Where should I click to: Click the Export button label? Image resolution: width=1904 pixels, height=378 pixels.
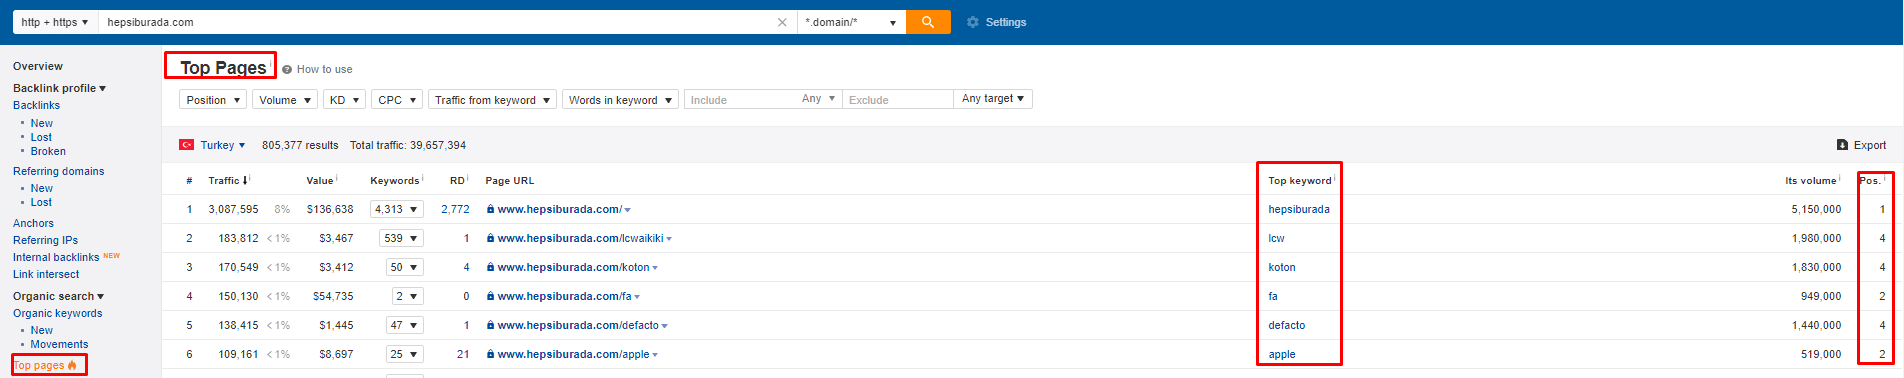click(x=1870, y=145)
